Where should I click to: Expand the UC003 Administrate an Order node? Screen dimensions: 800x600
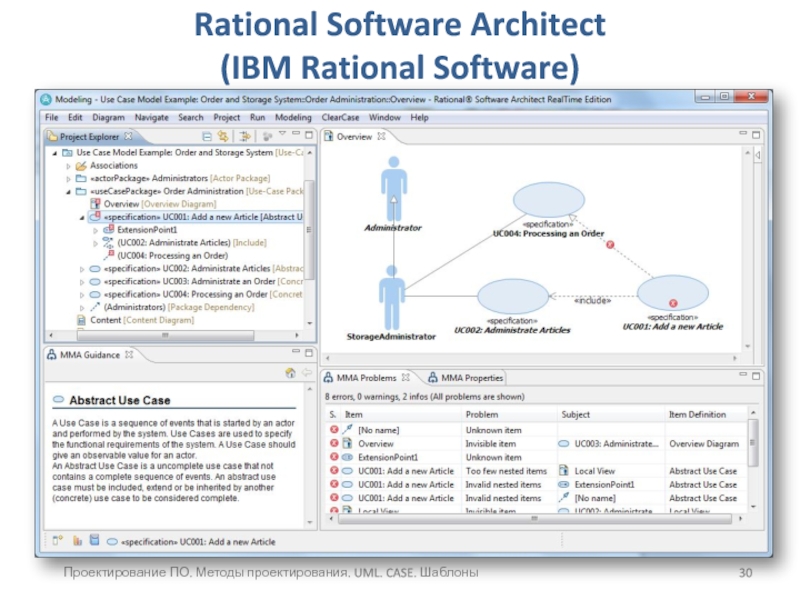[82, 282]
